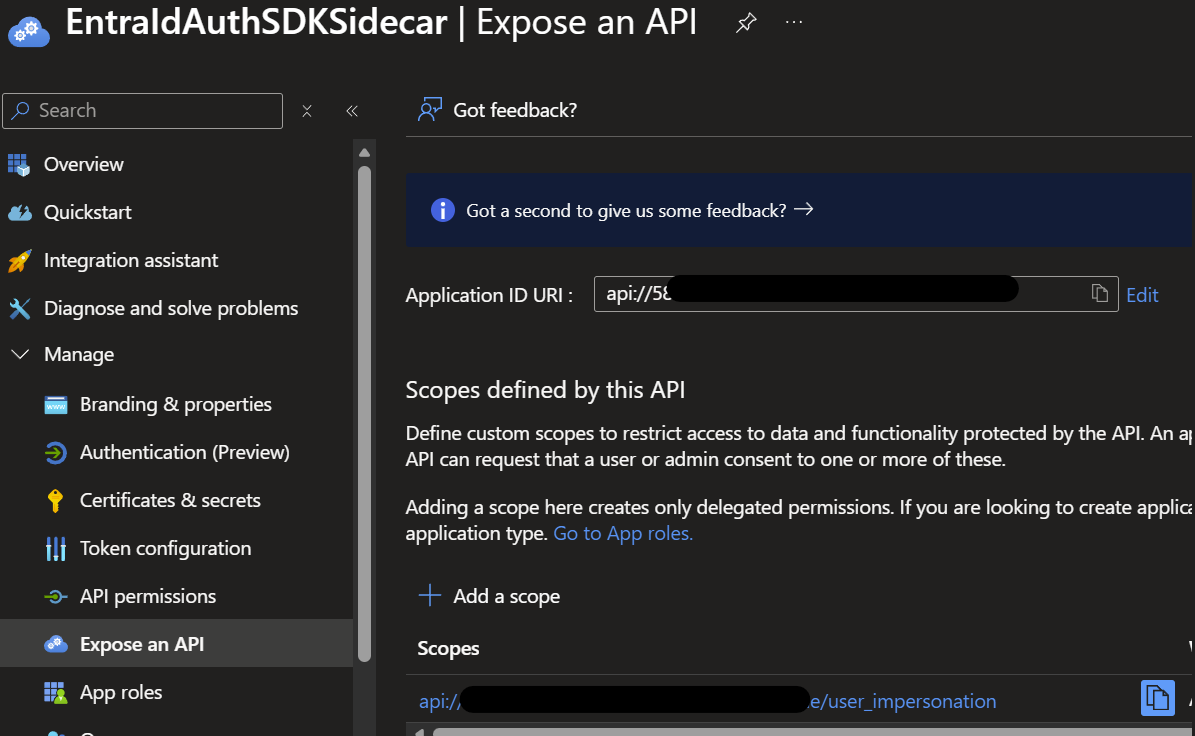Screen dimensions: 1195x736
Task: Focus the sidebar Search field
Action: (x=143, y=111)
